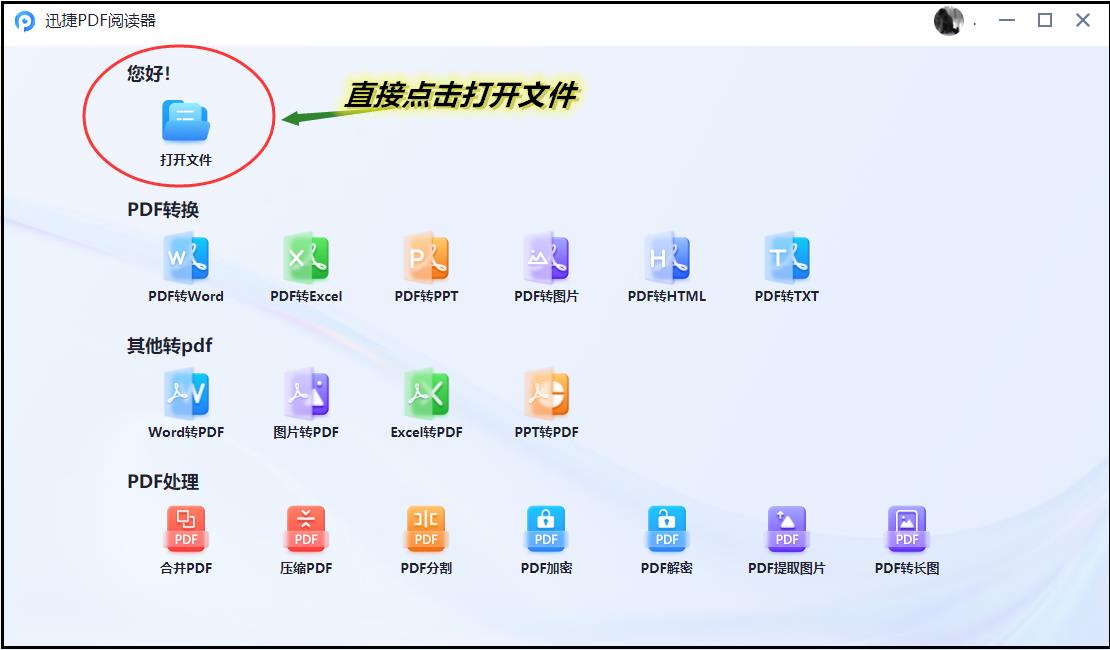
Task: Click PDF加密 encryption icon
Action: (547, 529)
